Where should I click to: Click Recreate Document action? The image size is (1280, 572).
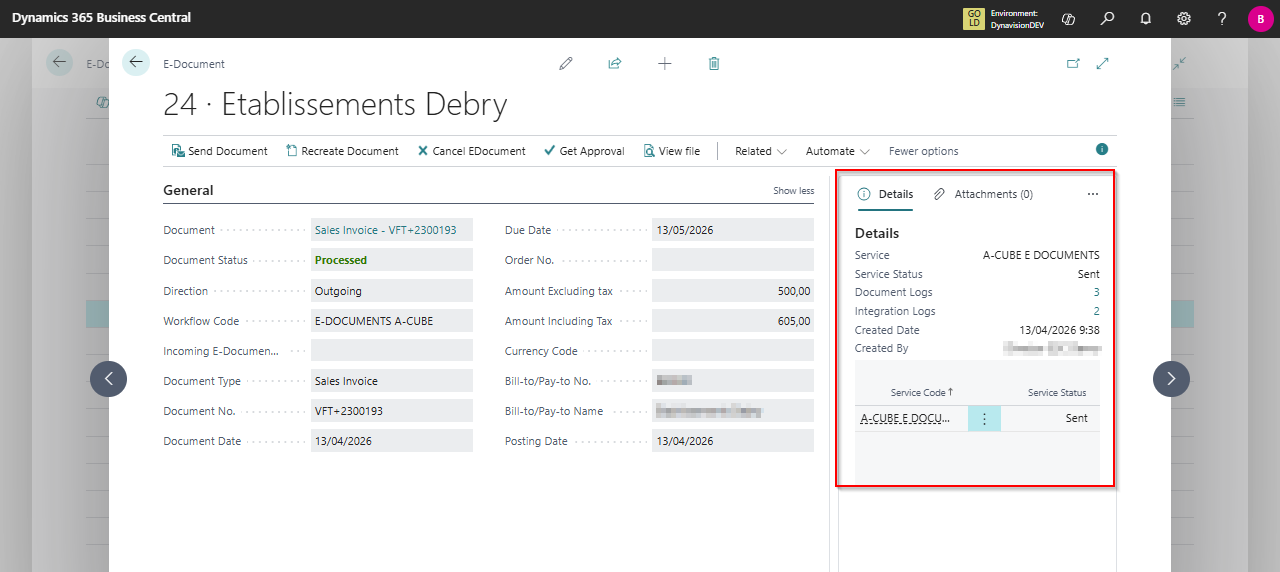pyautogui.click(x=342, y=151)
